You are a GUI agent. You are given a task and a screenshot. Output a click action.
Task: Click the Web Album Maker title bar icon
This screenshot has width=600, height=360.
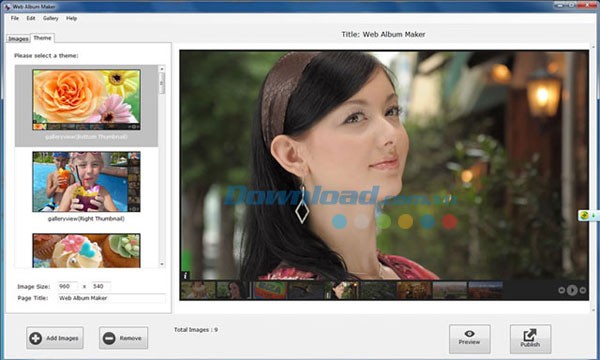click(7, 7)
